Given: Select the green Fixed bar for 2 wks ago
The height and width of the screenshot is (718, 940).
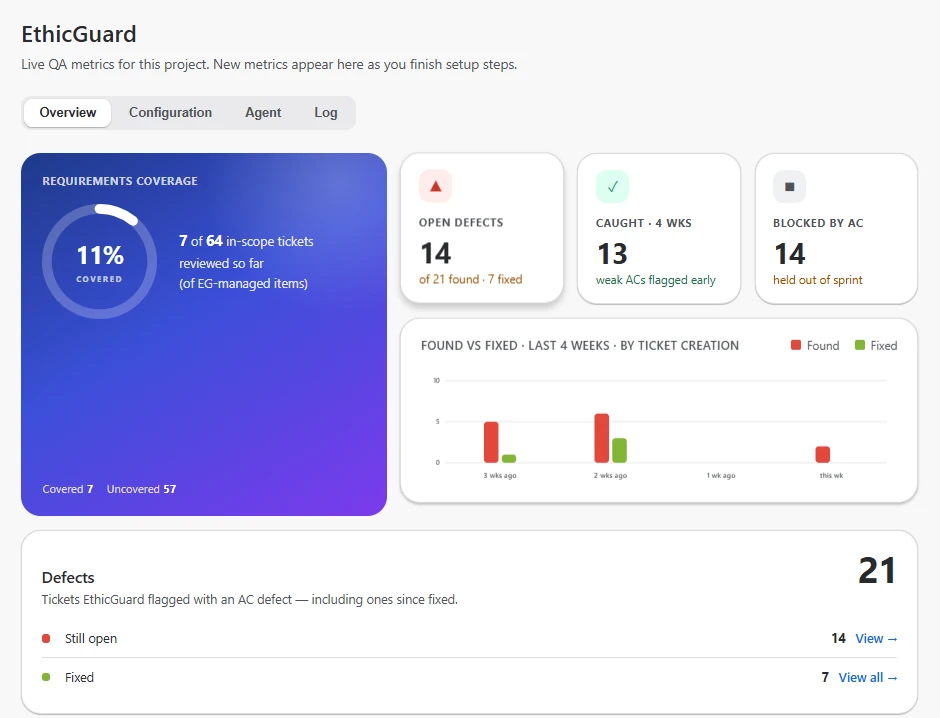Looking at the screenshot, I should 619,451.
